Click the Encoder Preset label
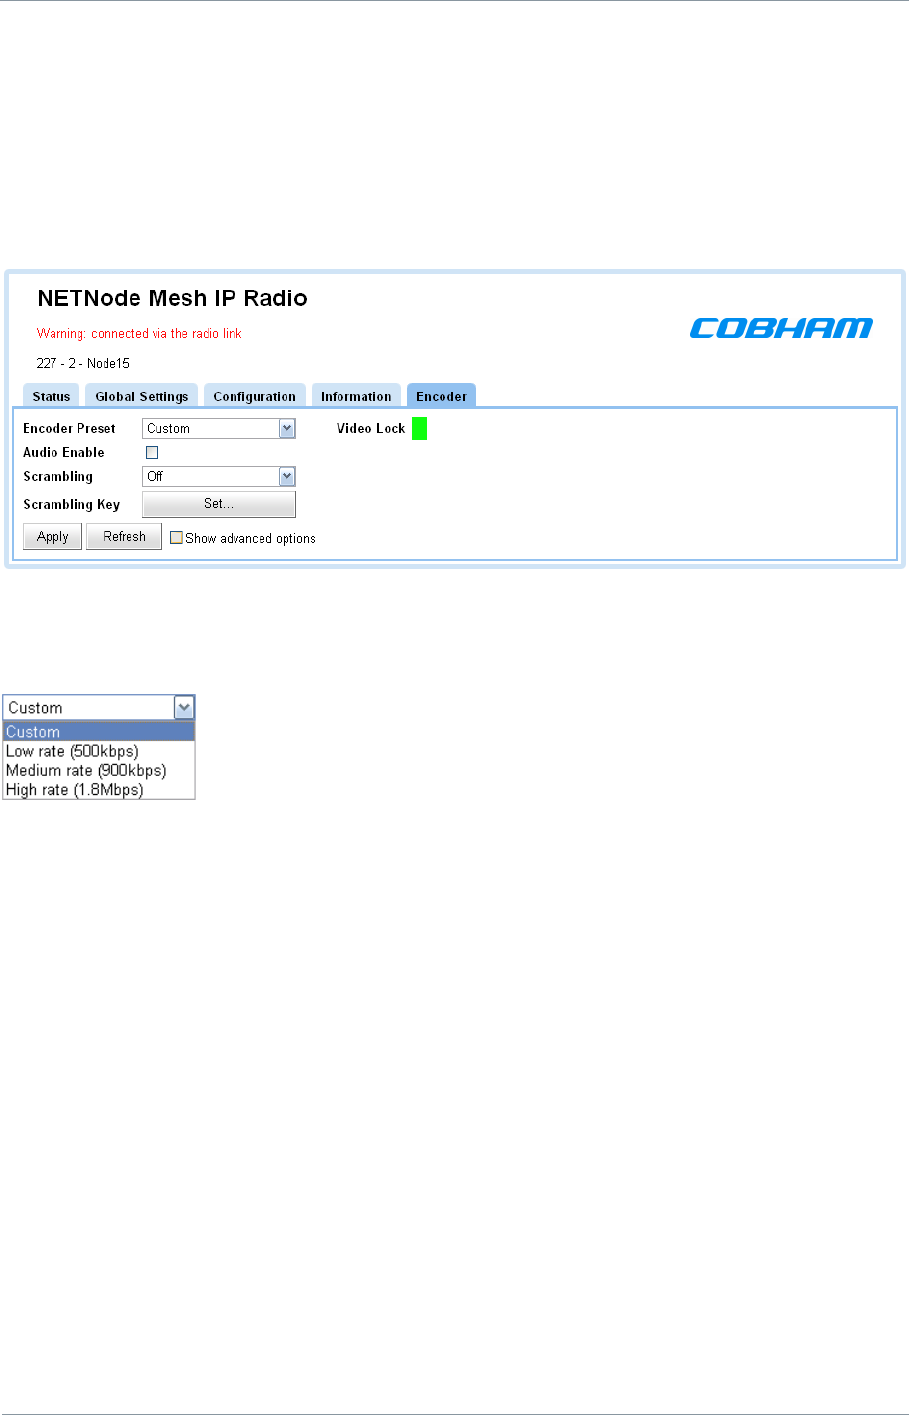 (x=69, y=428)
